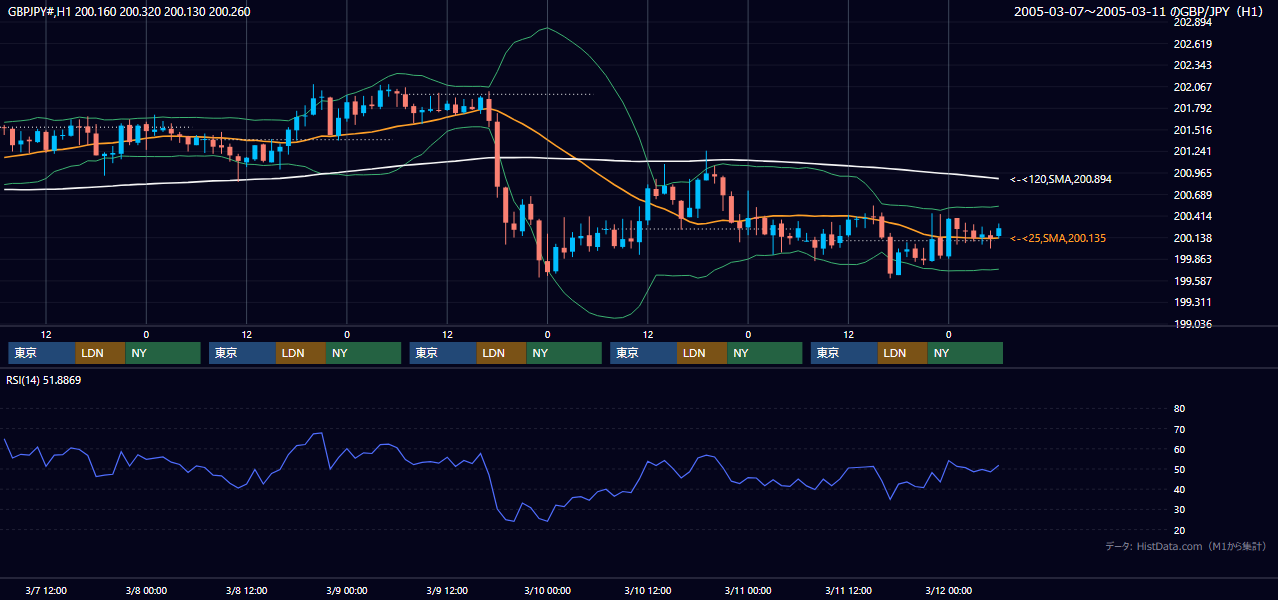Click the GBPJPY#,H1 symbol header text
This screenshot has height=600, width=1278.
(x=129, y=12)
